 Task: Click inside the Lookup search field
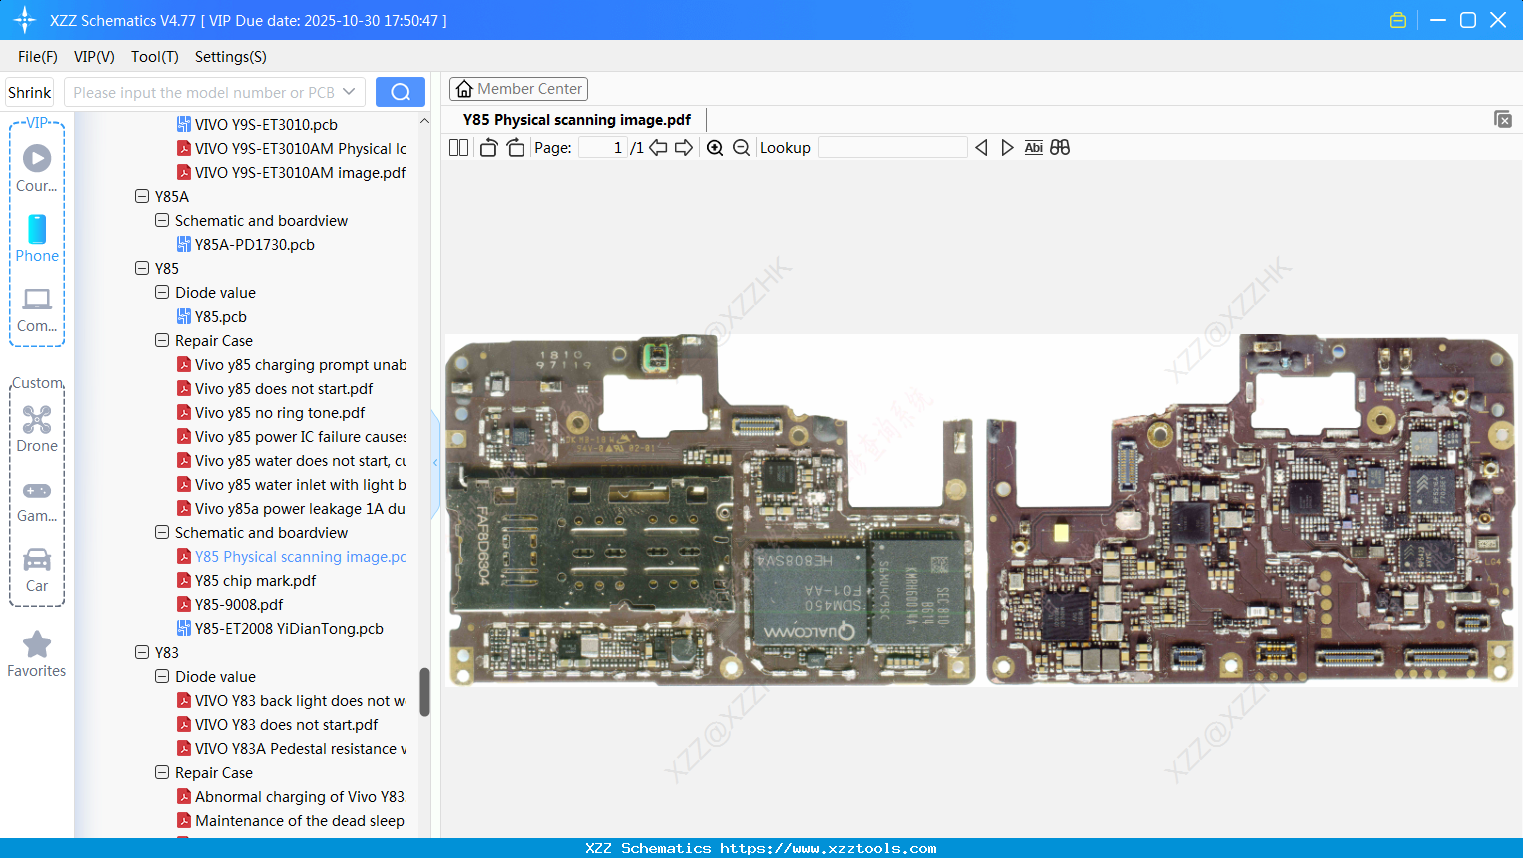893,147
